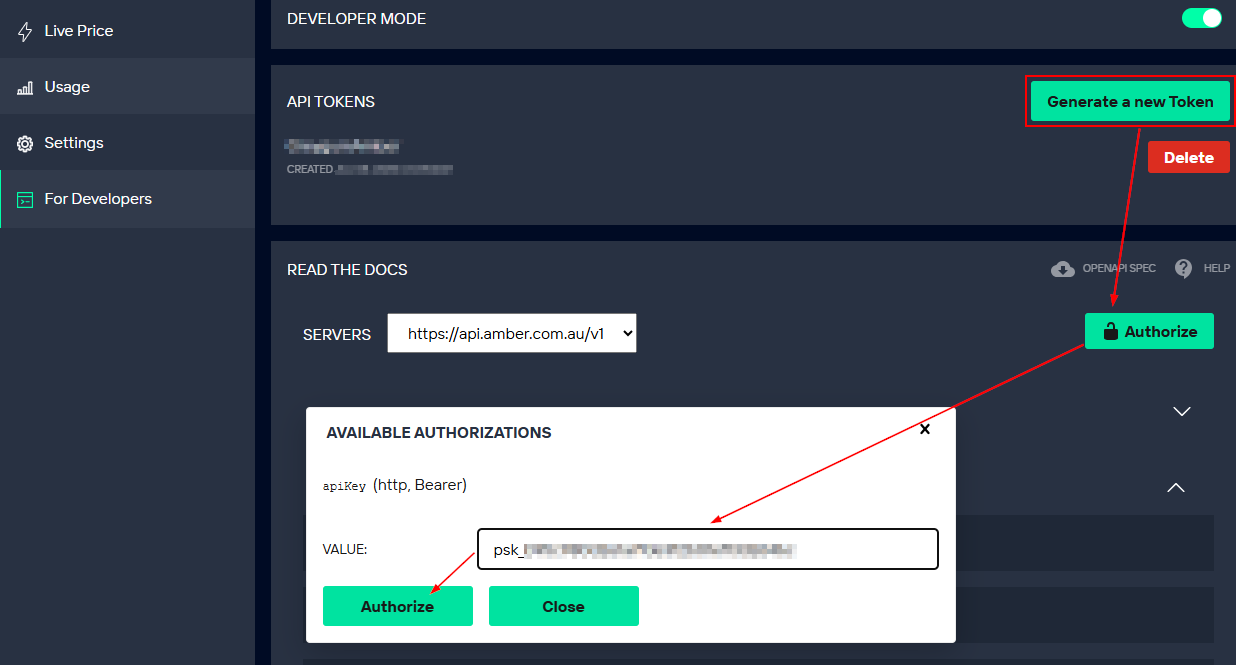
Task: Dismiss the Available Authorizations dialog with X
Action: click(x=925, y=429)
